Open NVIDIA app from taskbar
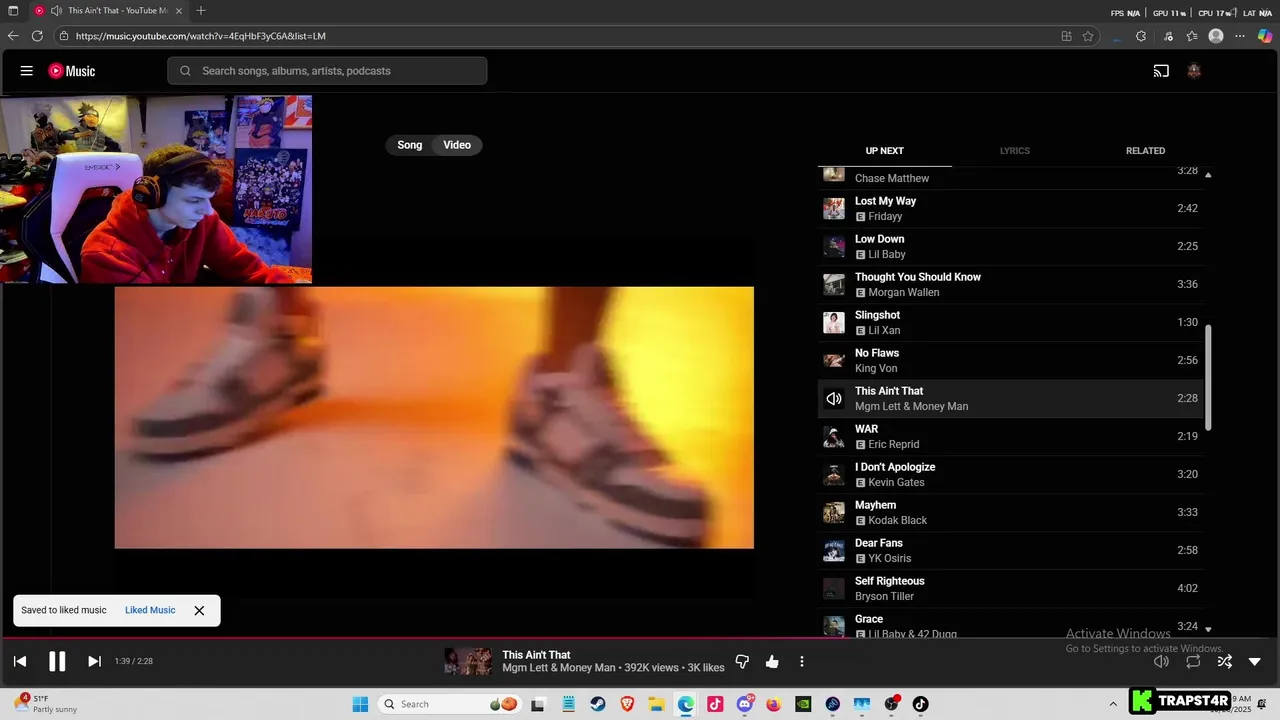Image resolution: width=1280 pixels, height=720 pixels. coord(803,704)
